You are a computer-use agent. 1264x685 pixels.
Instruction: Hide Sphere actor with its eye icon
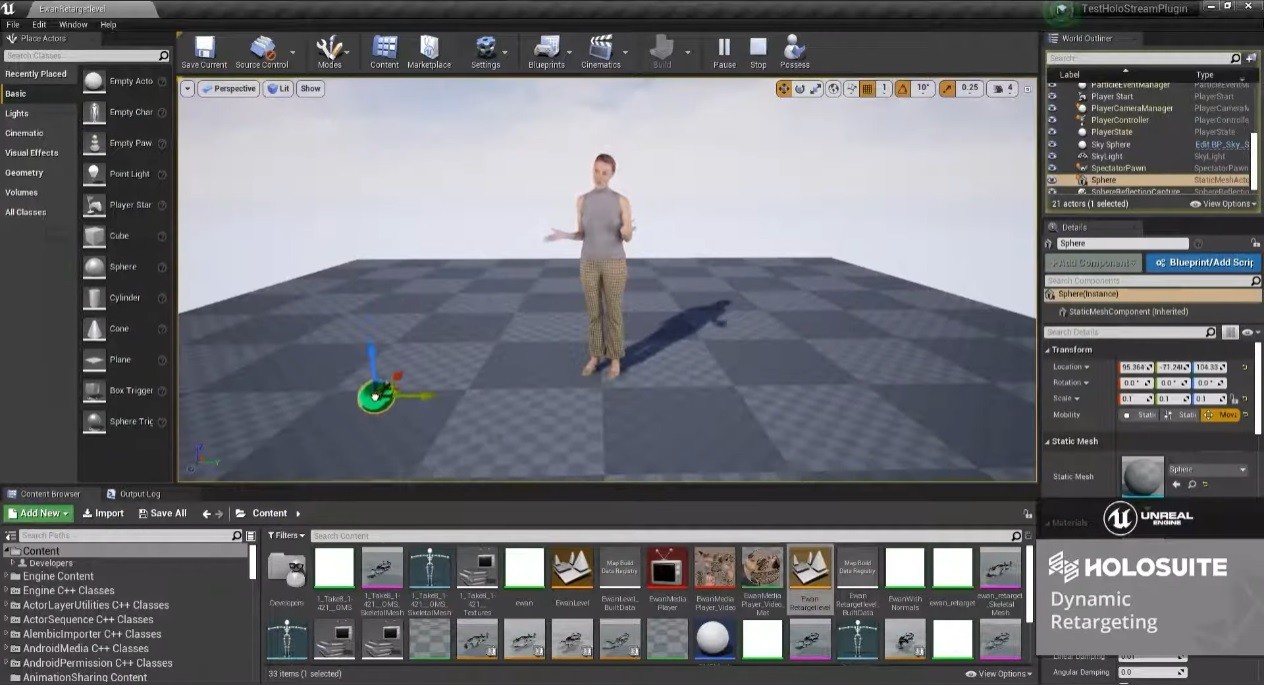tap(1052, 180)
